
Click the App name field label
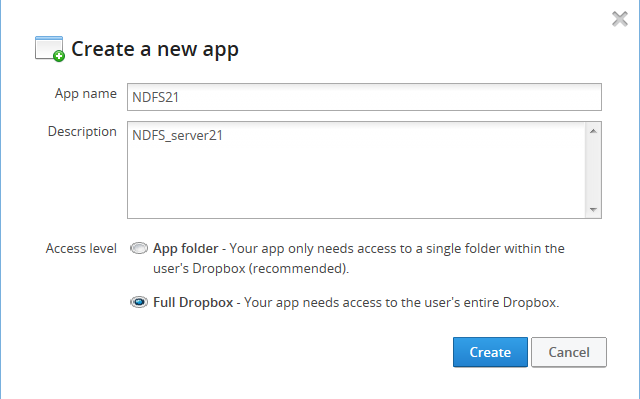(x=86, y=94)
